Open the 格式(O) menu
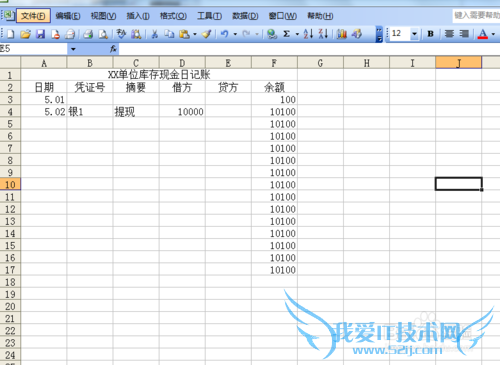 (x=173, y=16)
